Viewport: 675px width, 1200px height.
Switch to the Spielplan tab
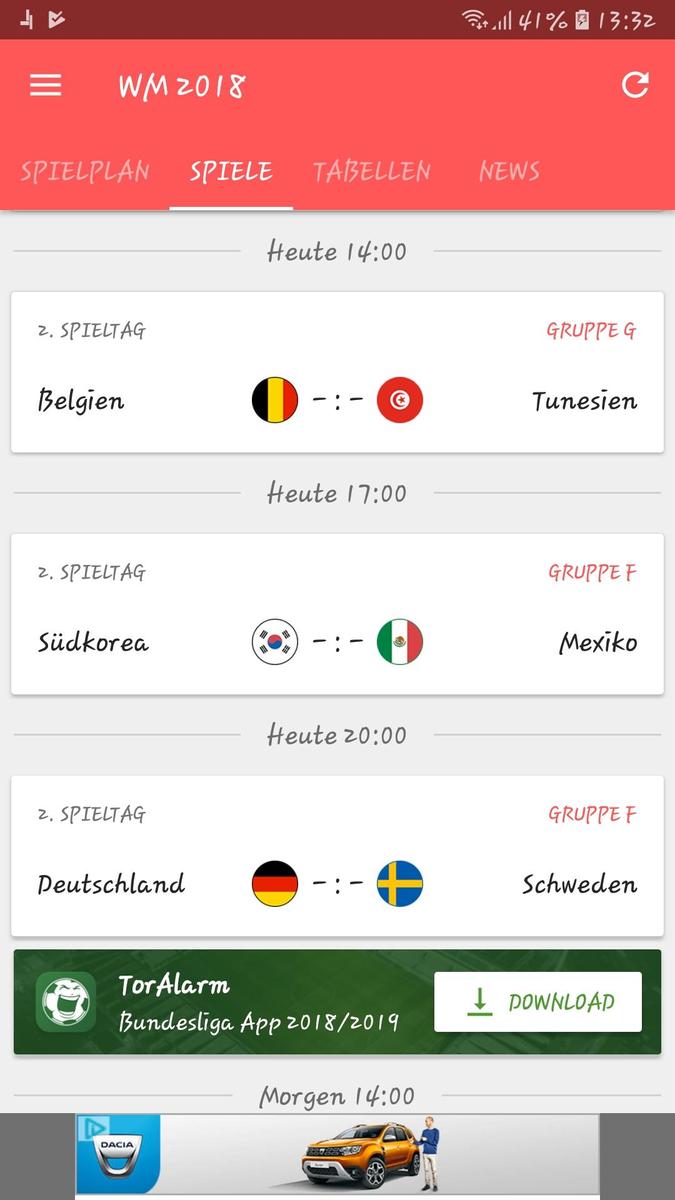tap(85, 172)
